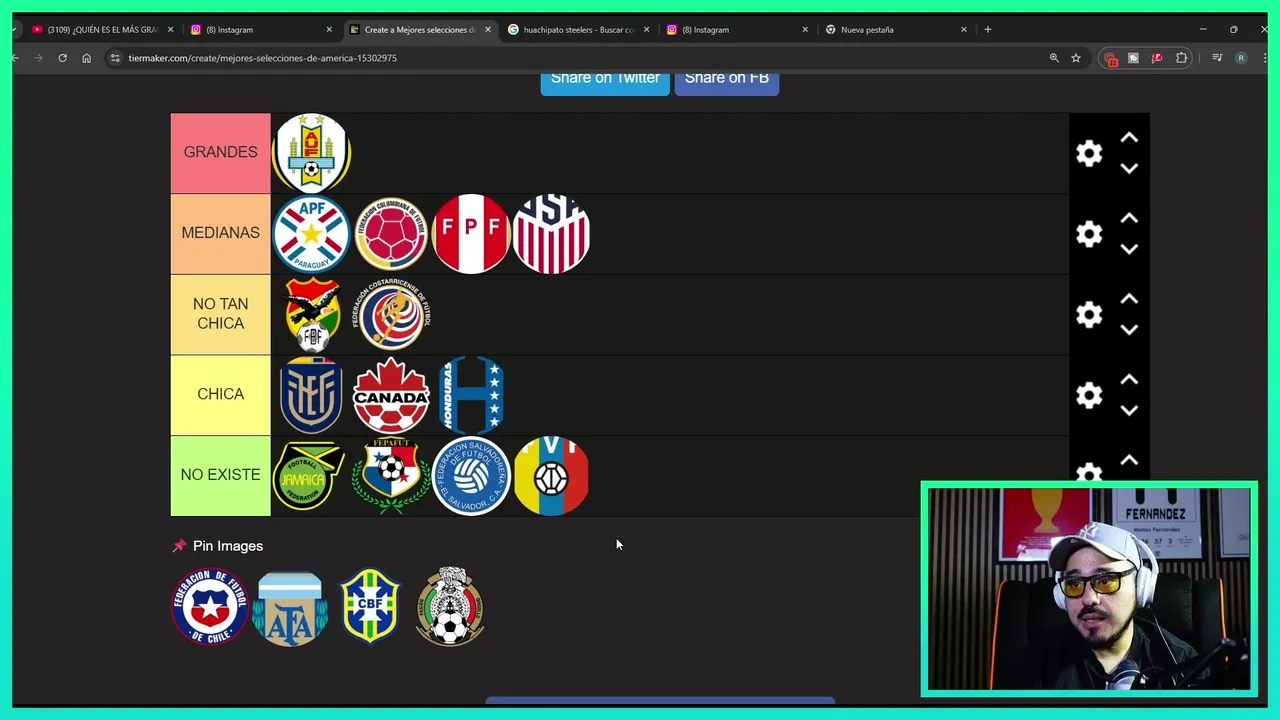The width and height of the screenshot is (1280, 720).
Task: Switch to the Nueva pestaña tab
Action: 896,30
